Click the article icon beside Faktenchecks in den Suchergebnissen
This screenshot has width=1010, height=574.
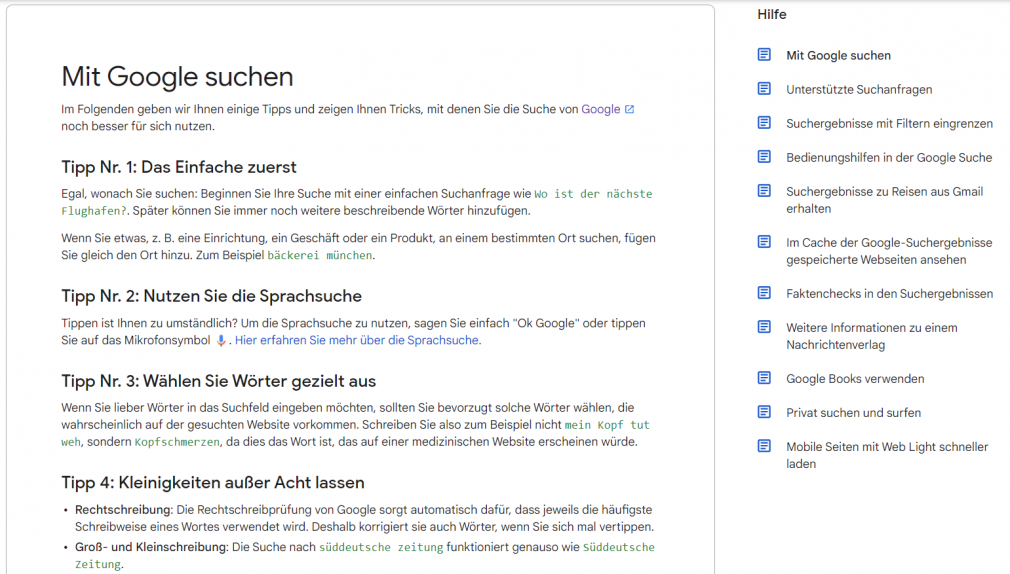pyautogui.click(x=764, y=293)
